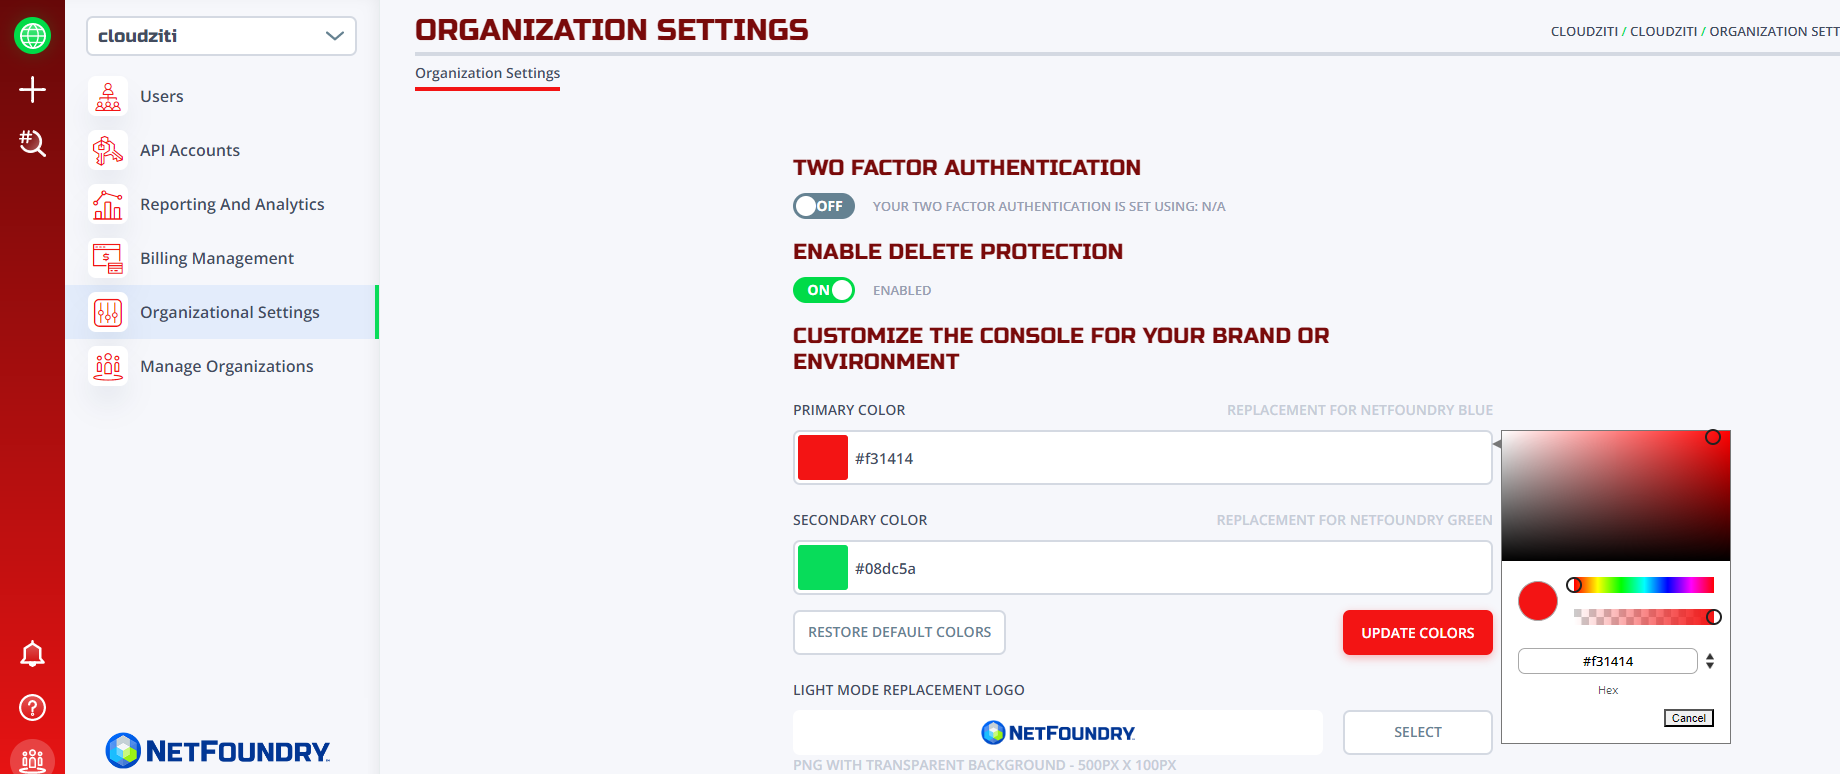Click the Billing Management icon
Viewport: 1840px width, 774px height.
(x=108, y=259)
